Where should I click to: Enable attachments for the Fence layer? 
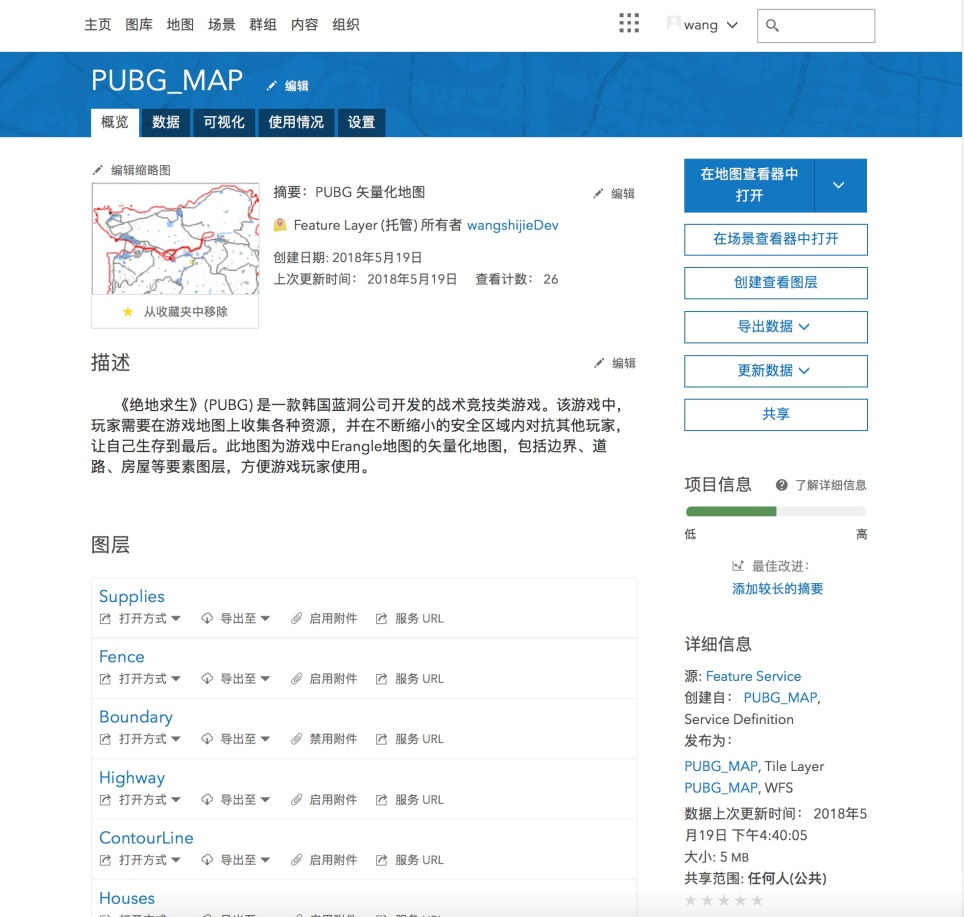click(333, 679)
